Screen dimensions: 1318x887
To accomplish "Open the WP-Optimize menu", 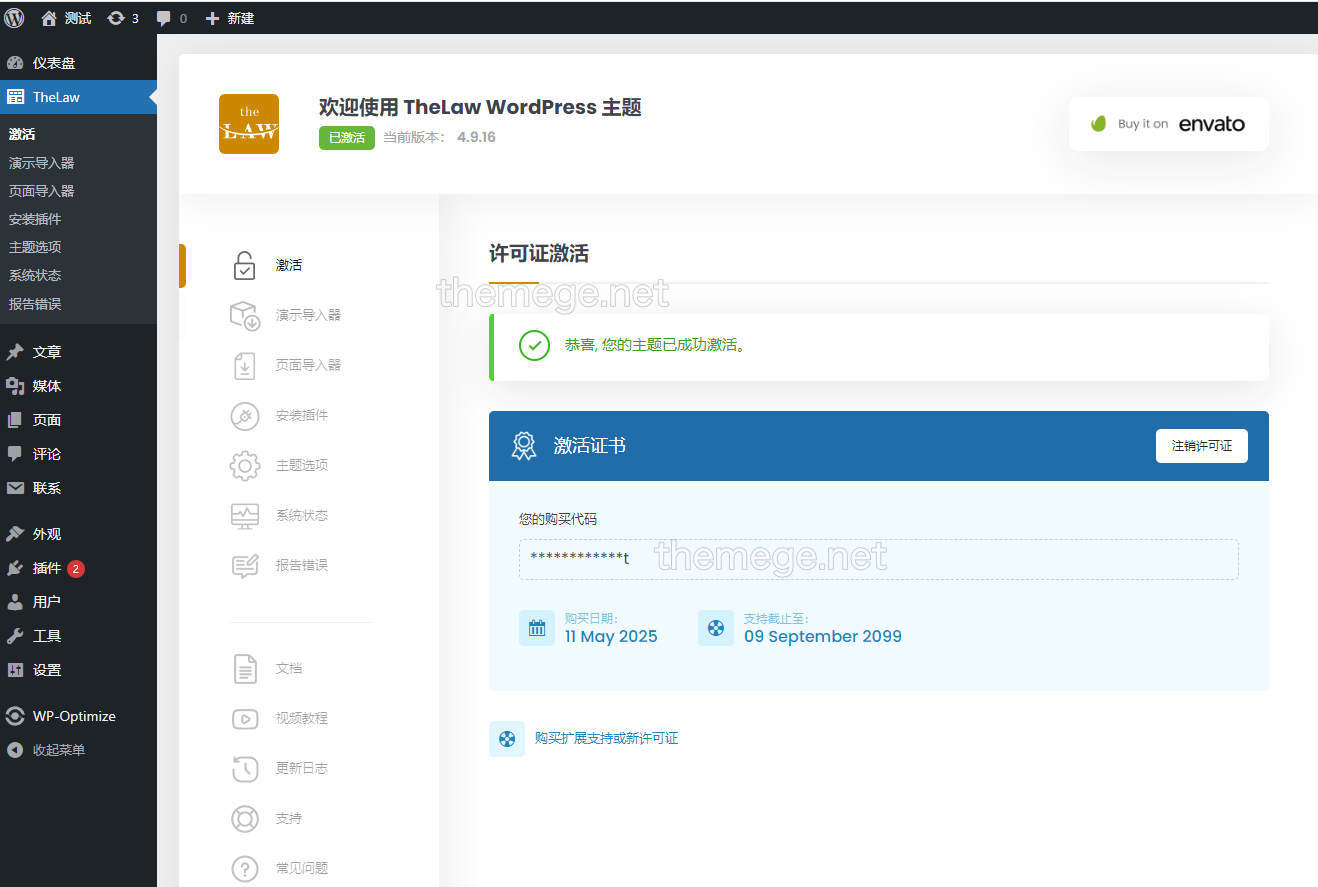I will click(78, 716).
